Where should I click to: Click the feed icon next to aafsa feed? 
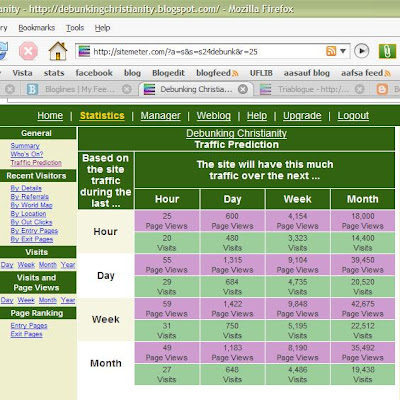[387, 73]
